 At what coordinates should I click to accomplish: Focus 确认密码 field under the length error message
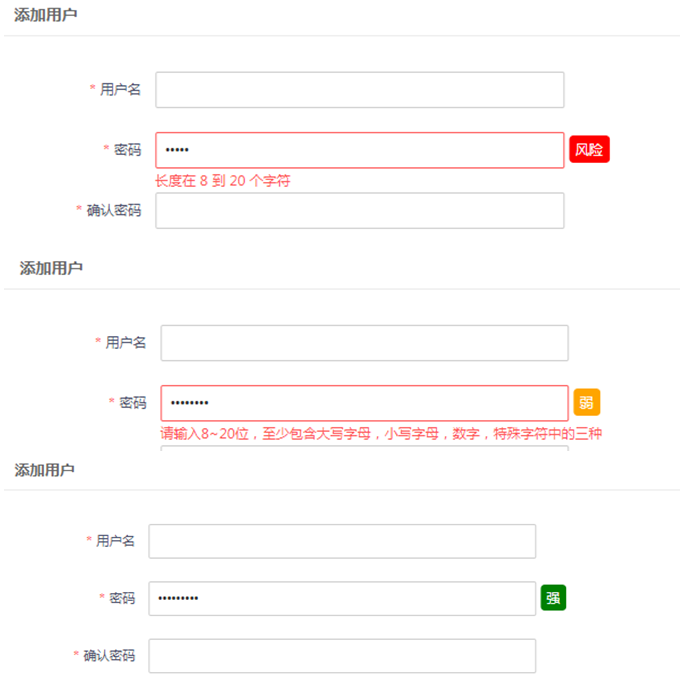tap(359, 210)
